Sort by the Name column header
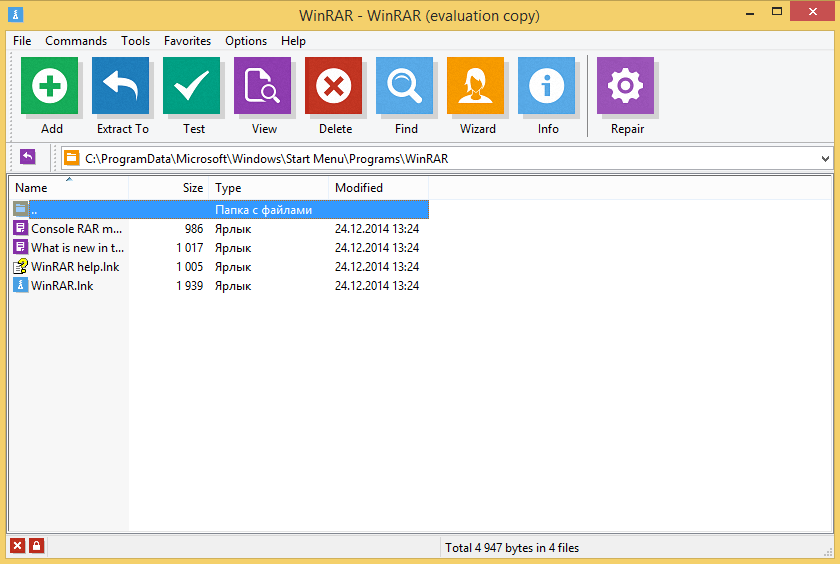 (69, 188)
